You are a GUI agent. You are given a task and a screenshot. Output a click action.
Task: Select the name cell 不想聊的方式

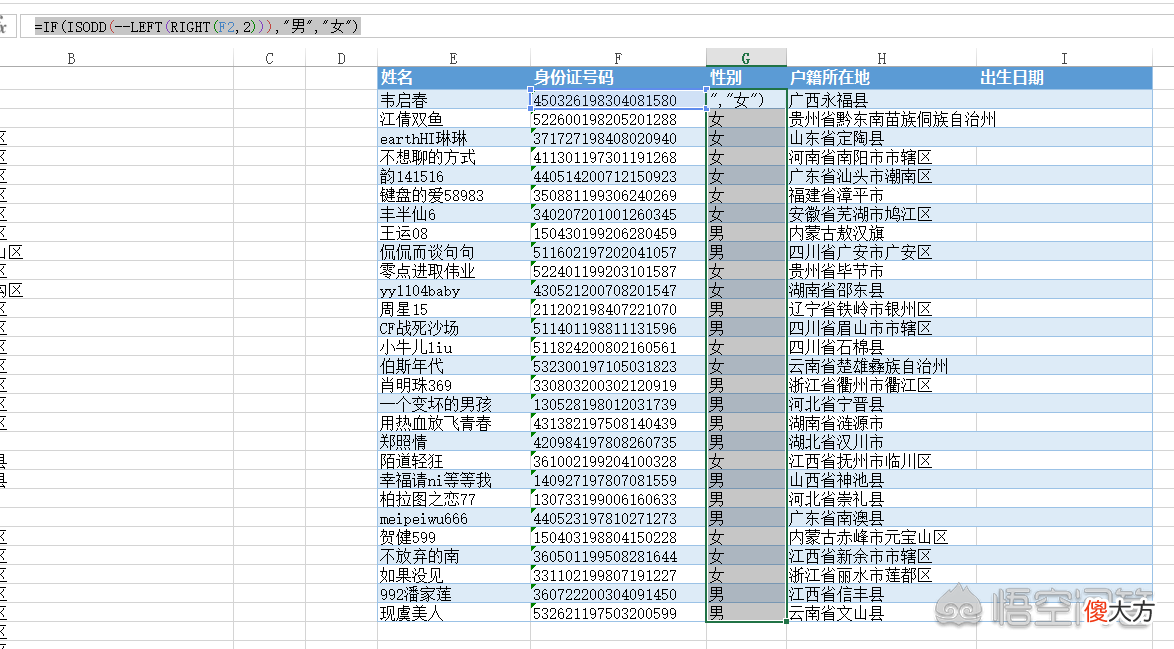point(454,157)
